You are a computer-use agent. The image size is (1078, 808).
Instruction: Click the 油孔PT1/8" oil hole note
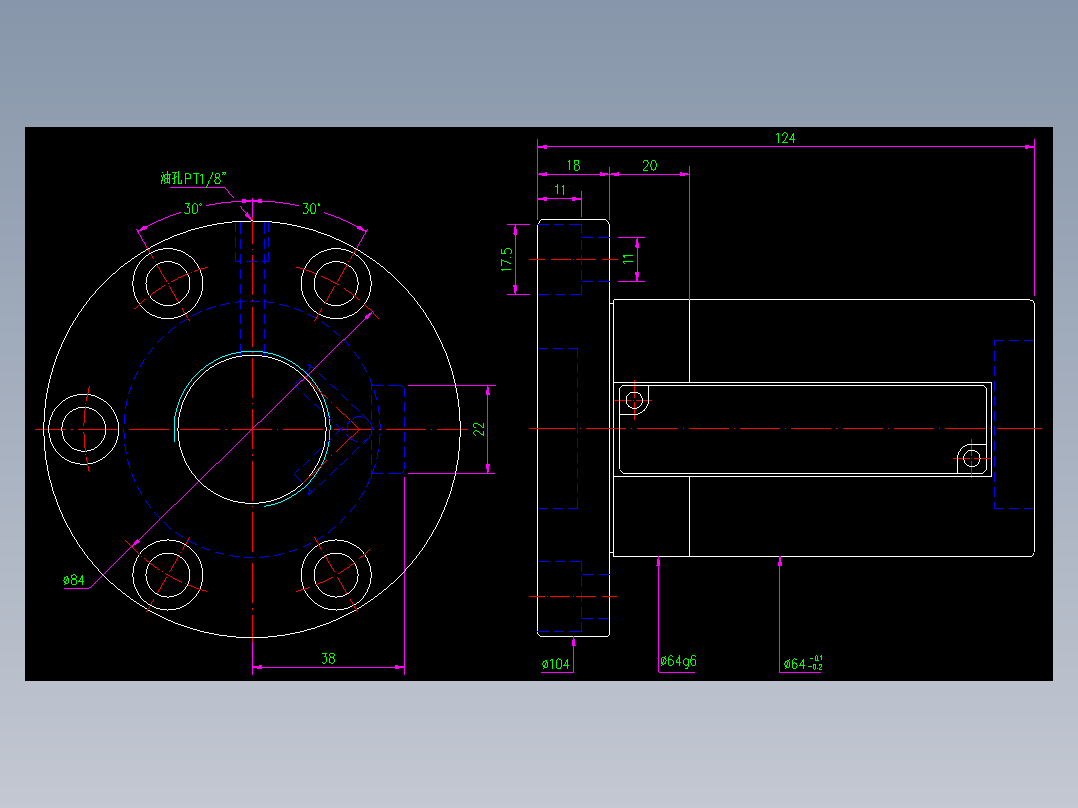193,178
